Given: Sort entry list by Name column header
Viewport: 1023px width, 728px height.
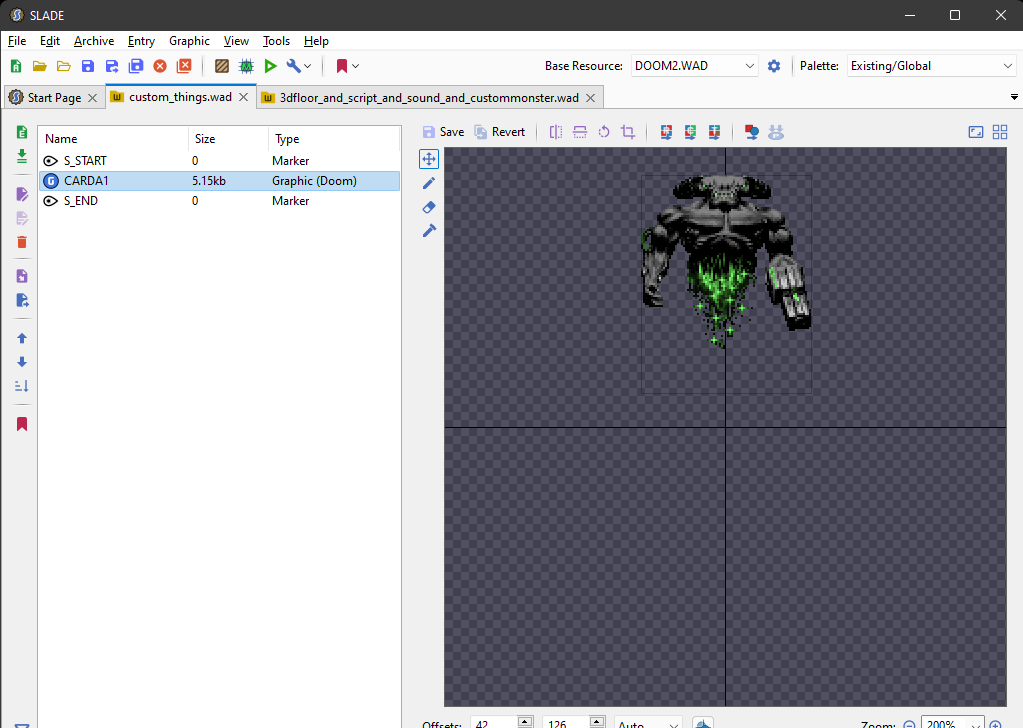Looking at the screenshot, I should 113,139.
